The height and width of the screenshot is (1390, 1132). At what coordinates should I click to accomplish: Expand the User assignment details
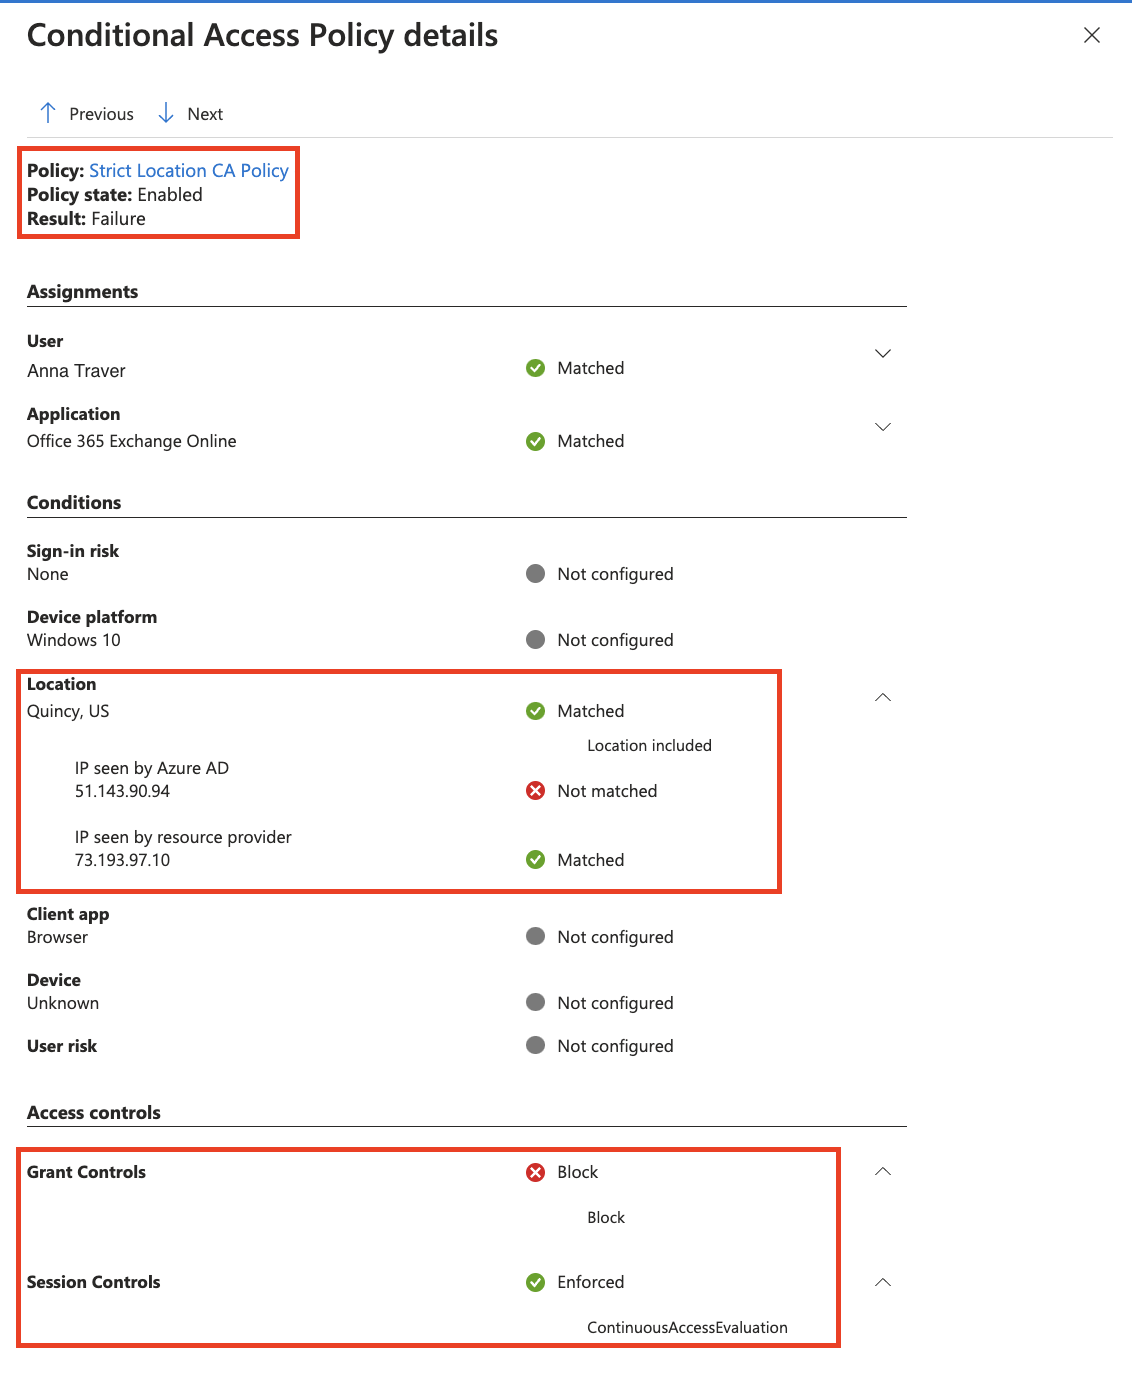click(883, 353)
